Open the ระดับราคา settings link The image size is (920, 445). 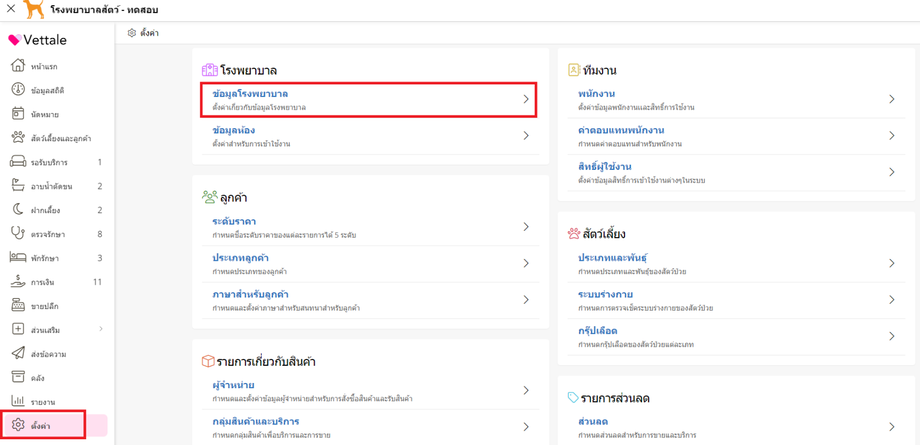coord(234,221)
